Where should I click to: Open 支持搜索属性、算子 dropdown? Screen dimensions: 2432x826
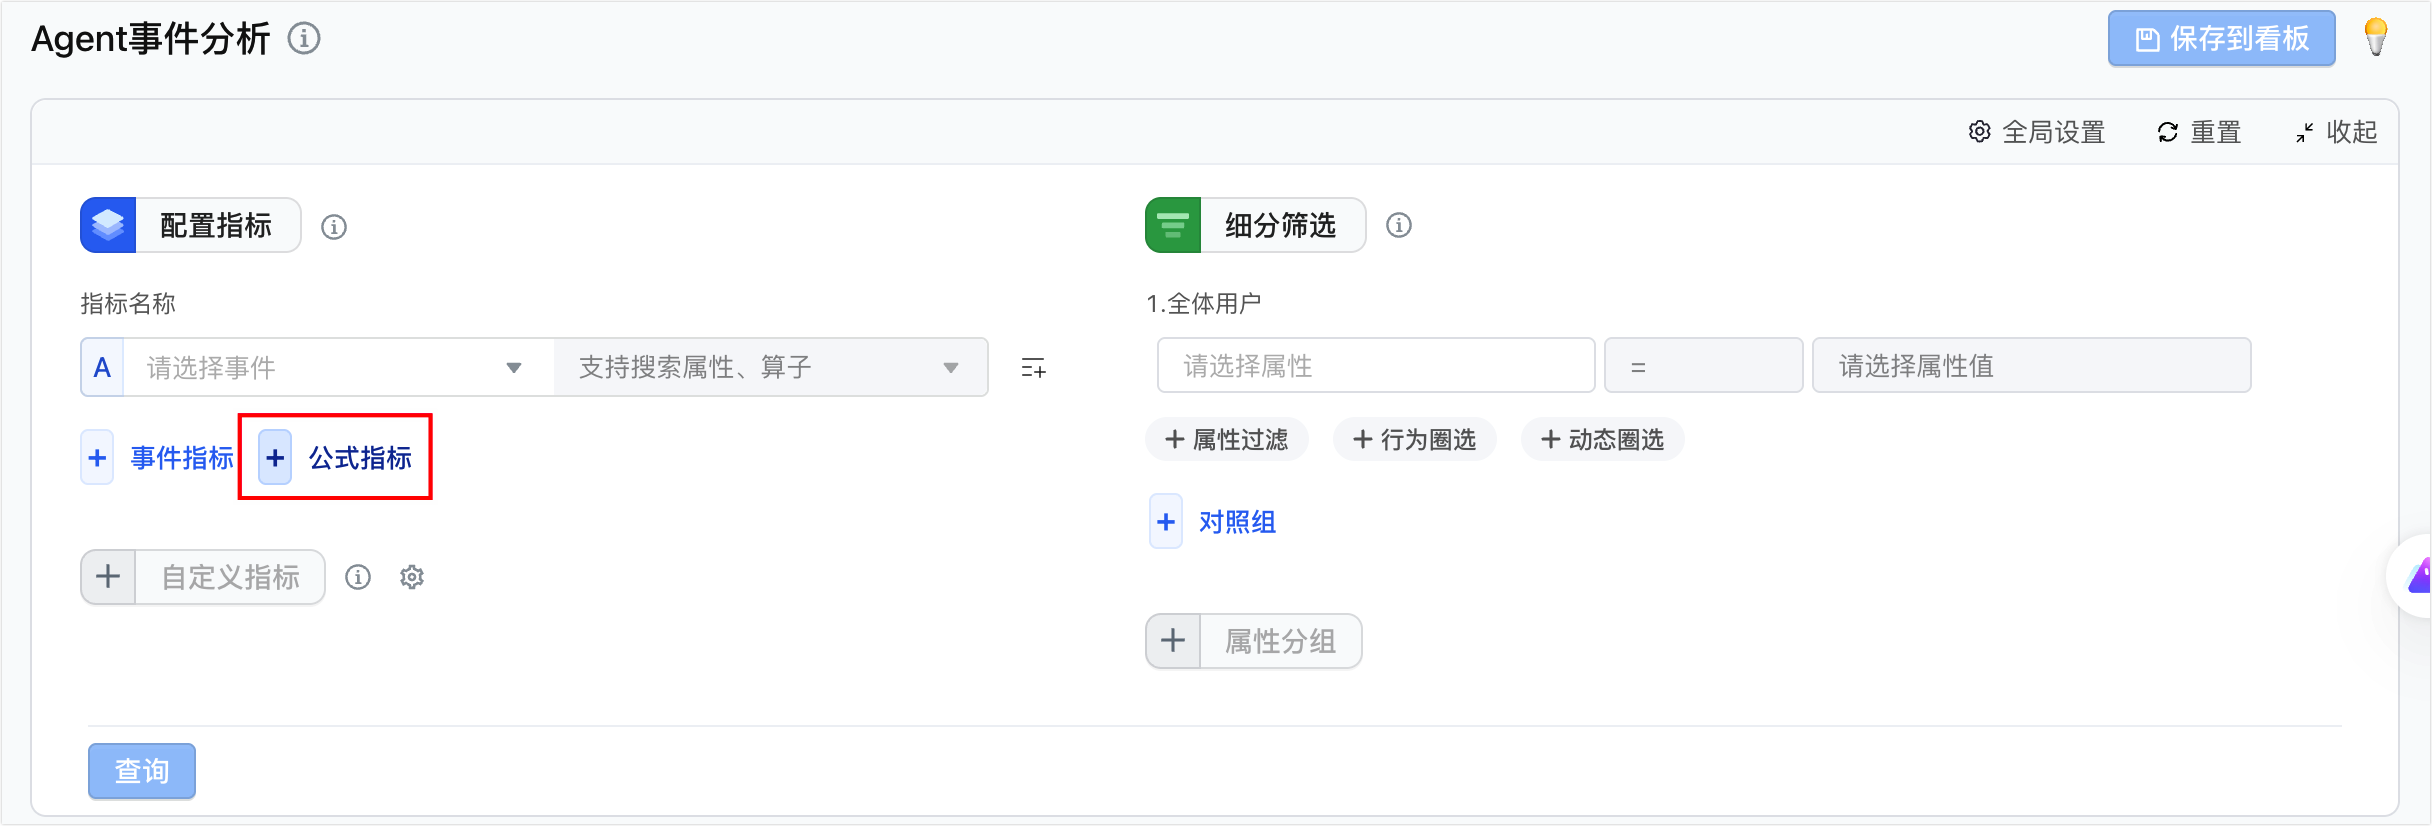click(771, 367)
